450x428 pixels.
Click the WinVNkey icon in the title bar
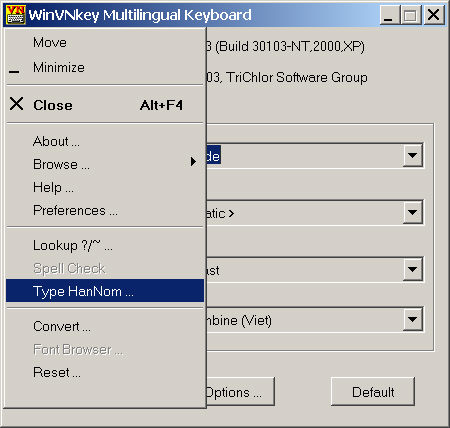16,15
